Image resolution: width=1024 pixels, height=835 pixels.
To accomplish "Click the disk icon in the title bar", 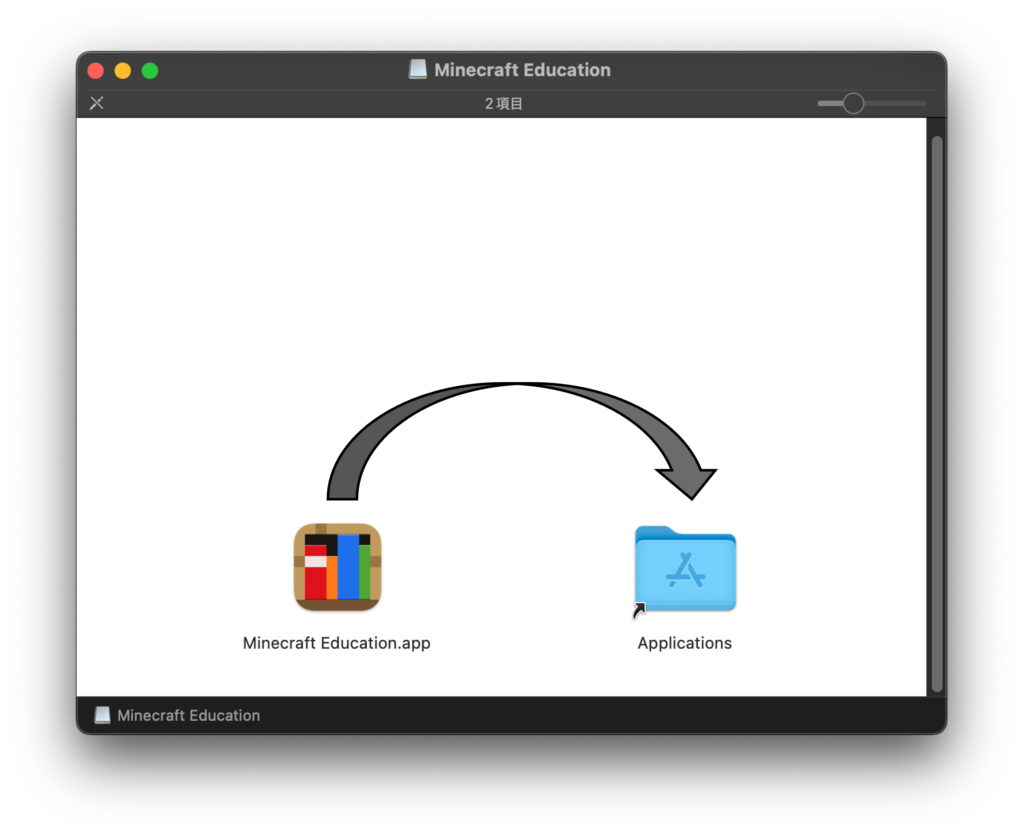I will point(418,70).
